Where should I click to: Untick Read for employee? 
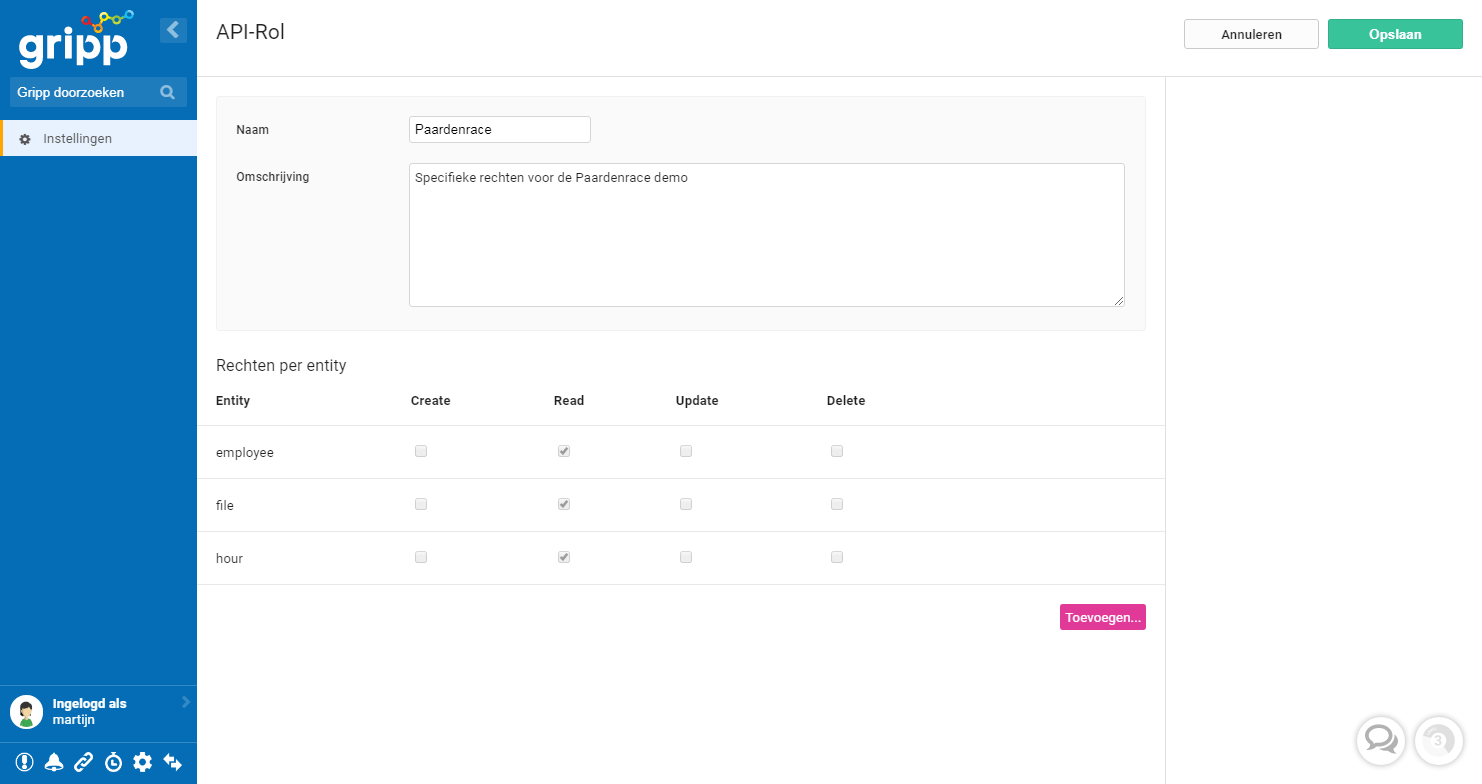[x=564, y=451]
